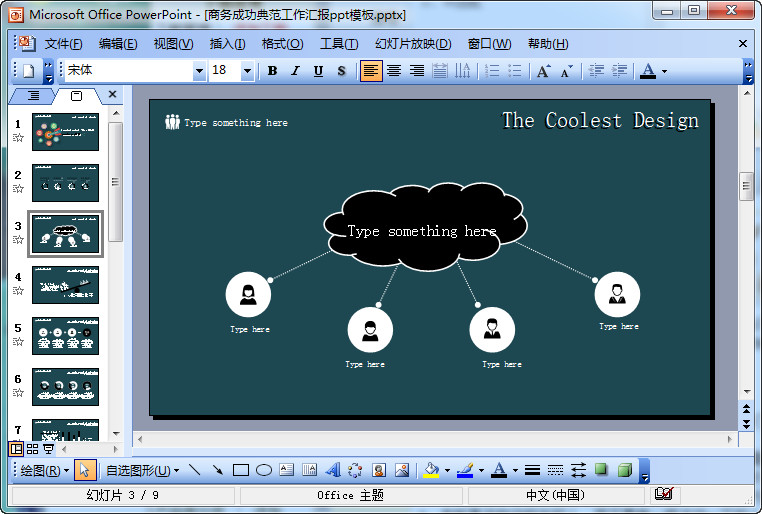Screen dimensions: 762x514
Task: Select the Rectangle drawing tool
Action: (x=241, y=470)
